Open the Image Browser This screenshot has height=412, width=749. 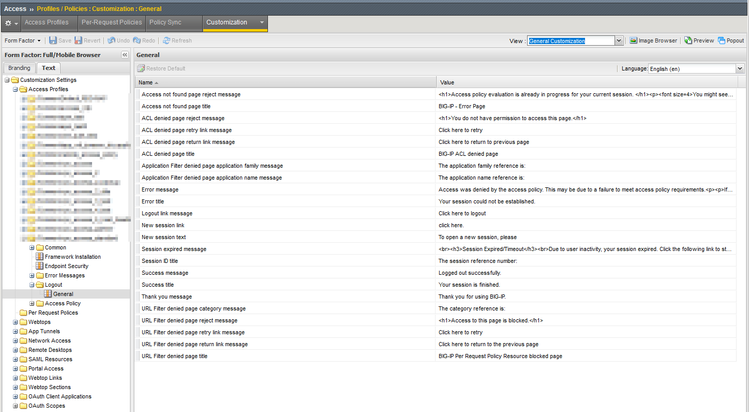[x=655, y=41]
